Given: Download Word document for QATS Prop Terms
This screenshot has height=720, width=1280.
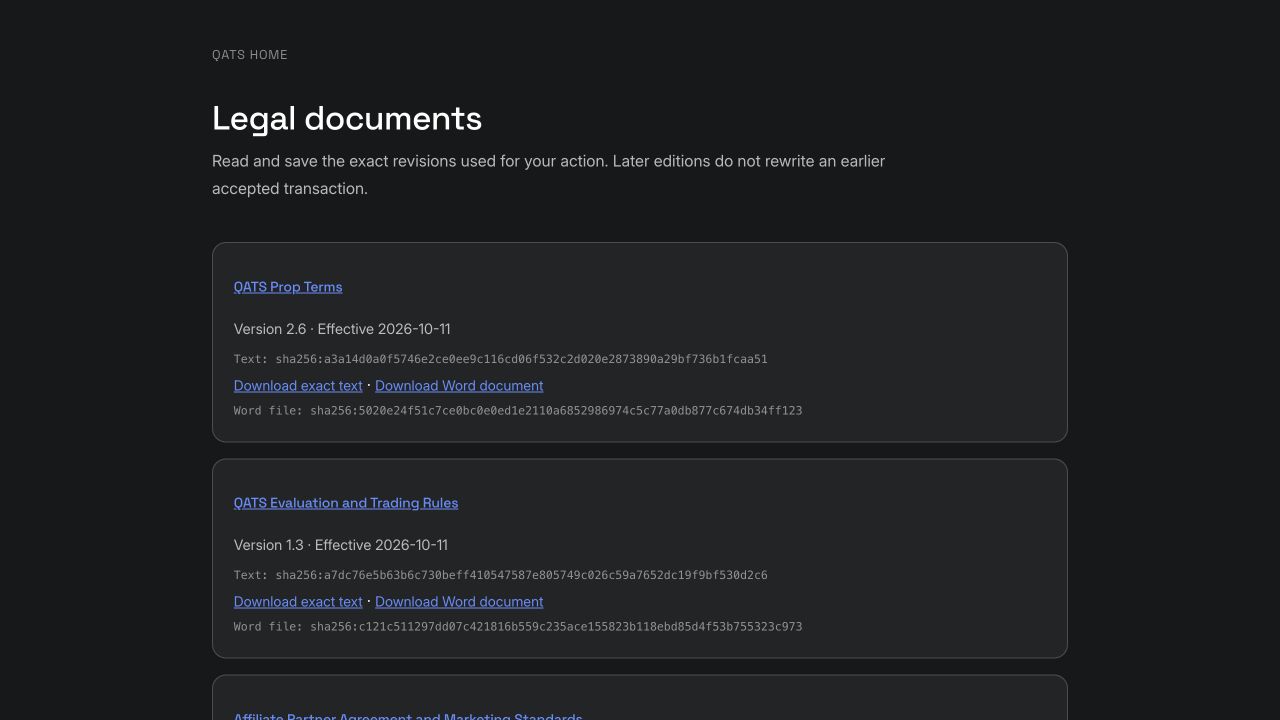Looking at the screenshot, I should (x=459, y=386).
